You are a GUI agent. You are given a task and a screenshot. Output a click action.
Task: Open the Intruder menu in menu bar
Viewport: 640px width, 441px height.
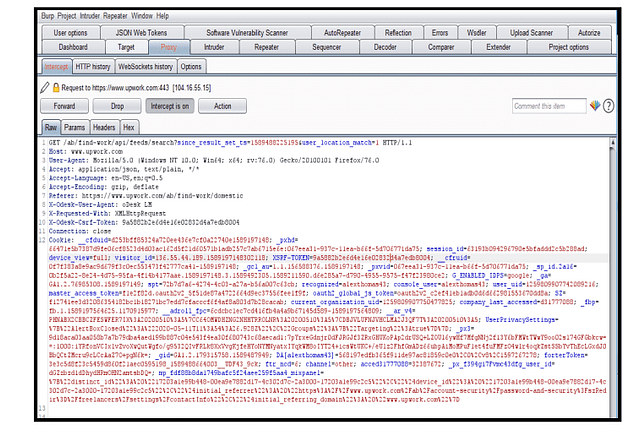90,16
